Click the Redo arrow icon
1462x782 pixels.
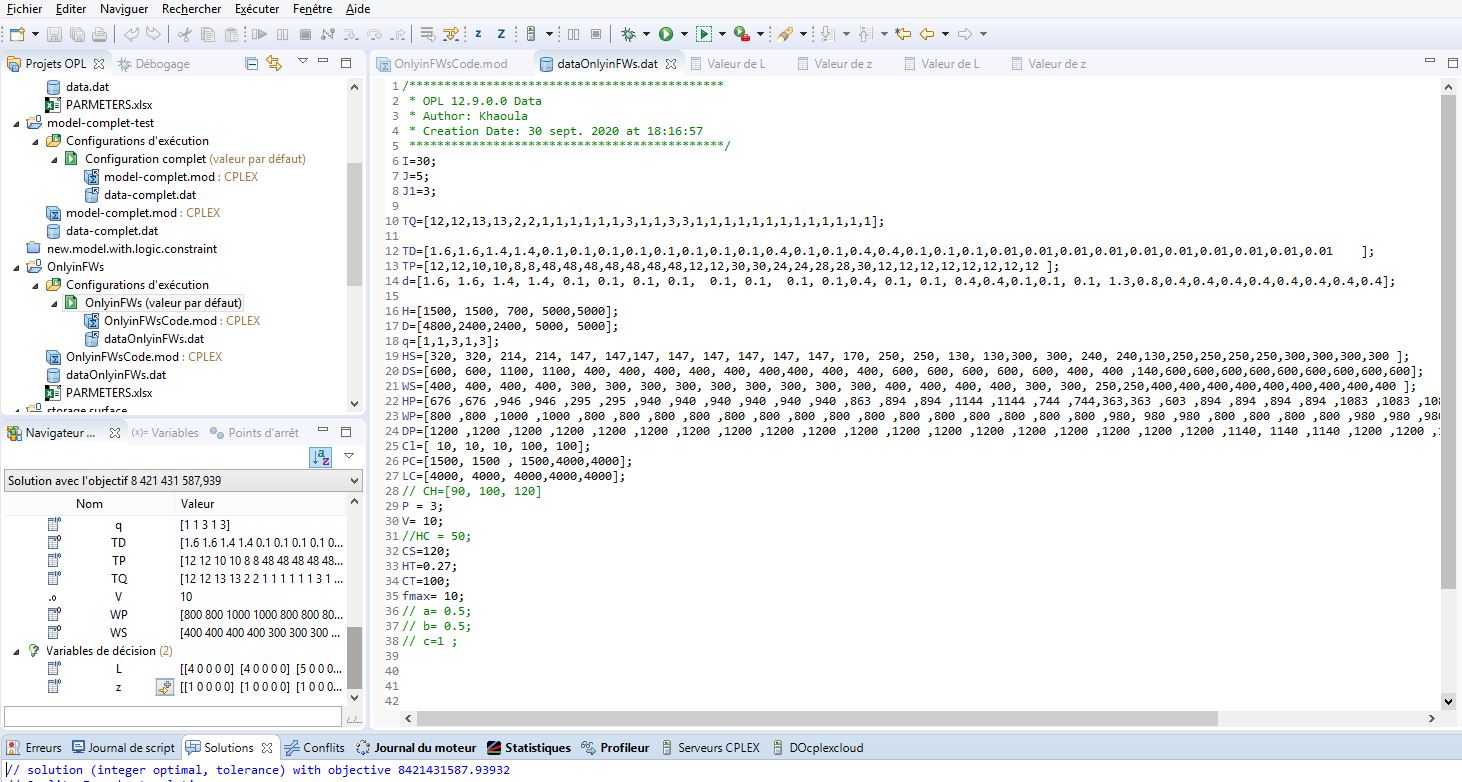coord(153,34)
